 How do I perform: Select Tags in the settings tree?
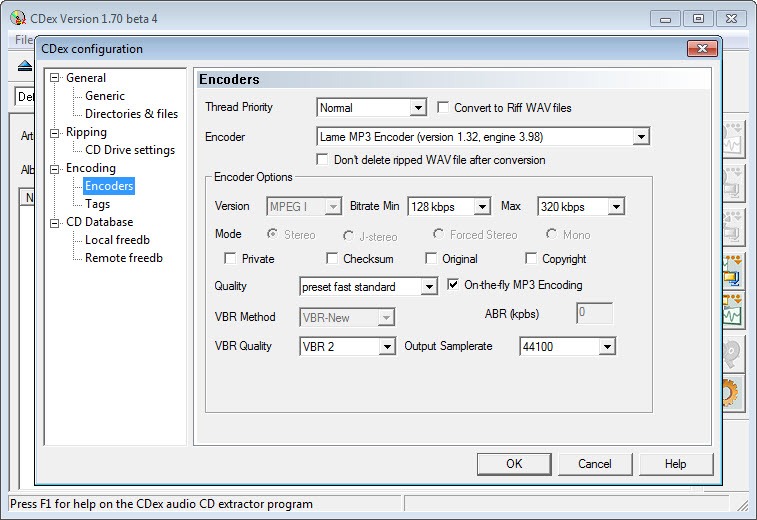click(x=98, y=204)
